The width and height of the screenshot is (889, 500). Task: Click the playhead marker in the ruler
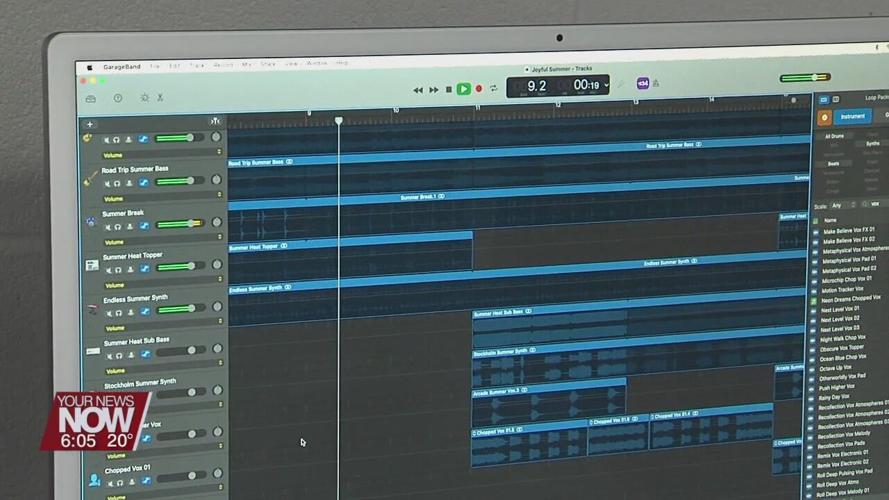(338, 121)
